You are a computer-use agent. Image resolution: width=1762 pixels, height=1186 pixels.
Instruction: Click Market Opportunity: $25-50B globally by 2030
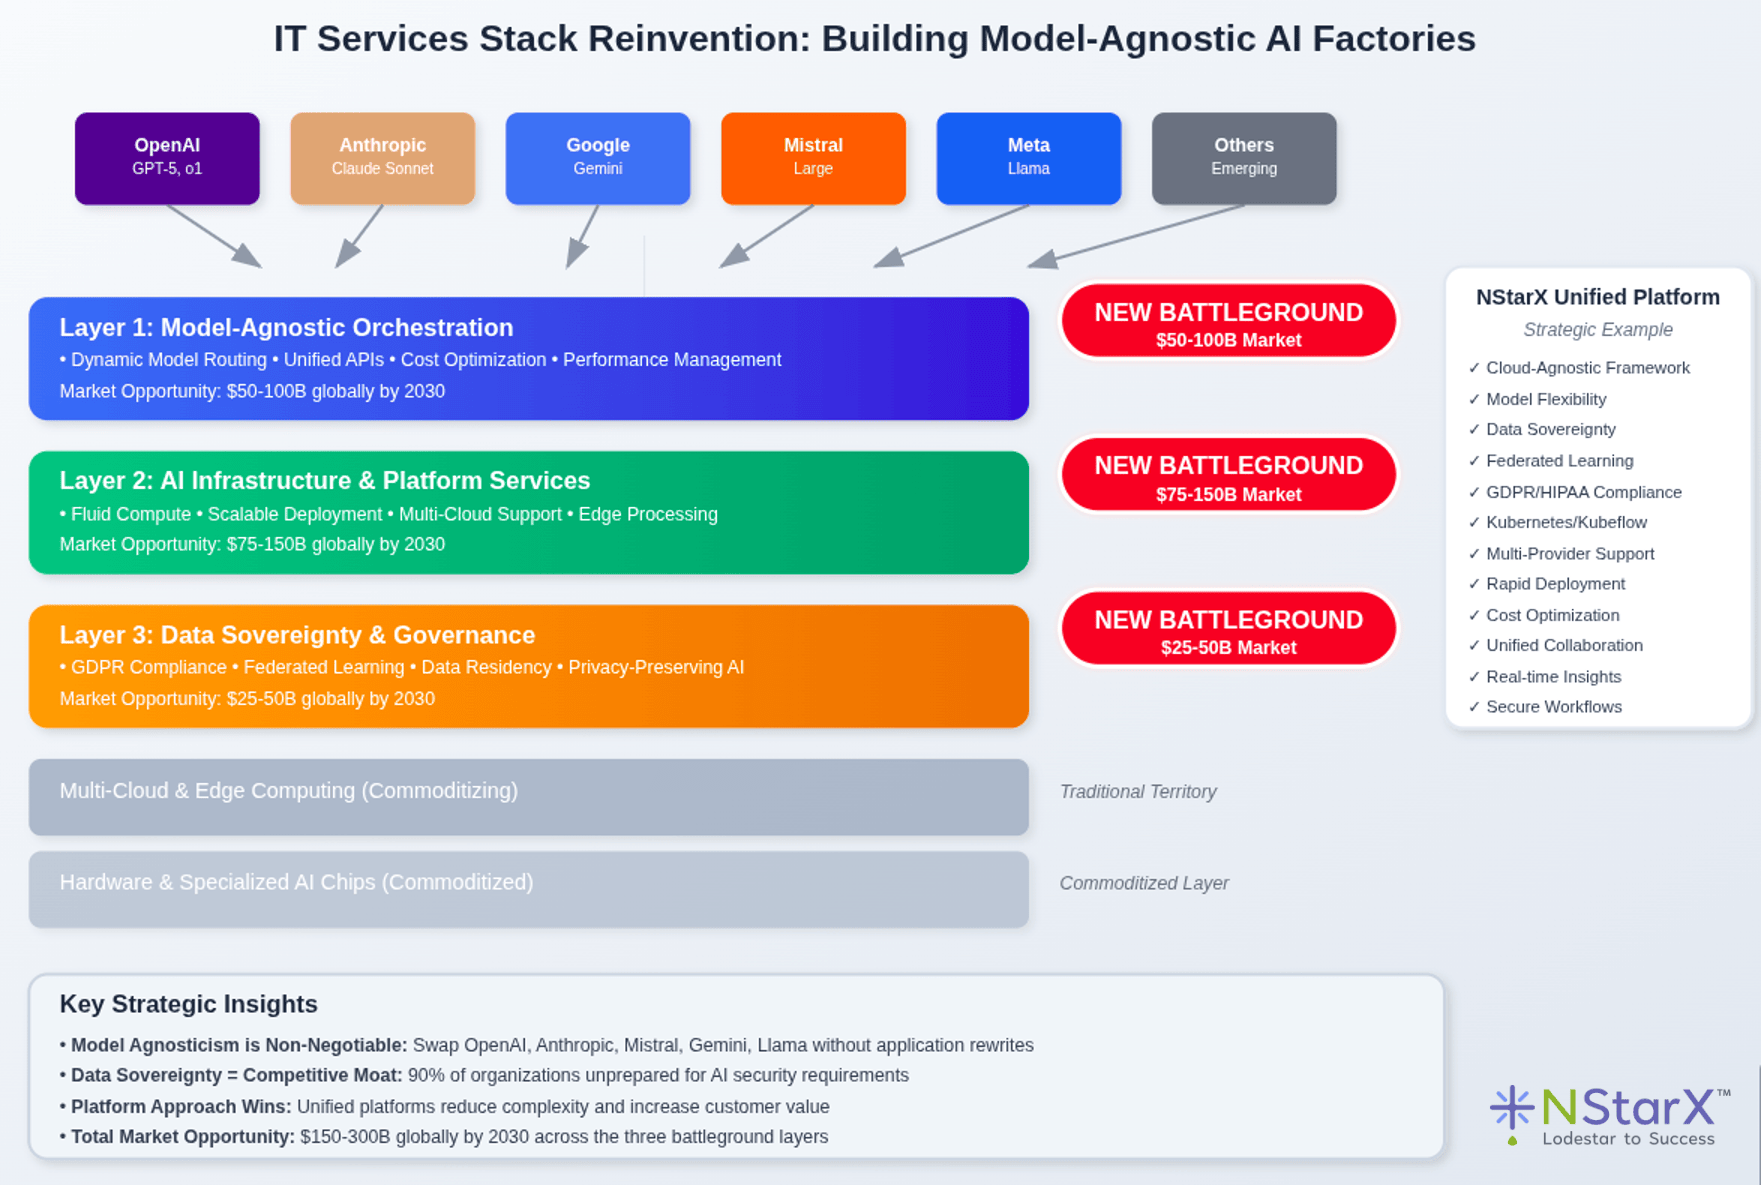pos(247,699)
